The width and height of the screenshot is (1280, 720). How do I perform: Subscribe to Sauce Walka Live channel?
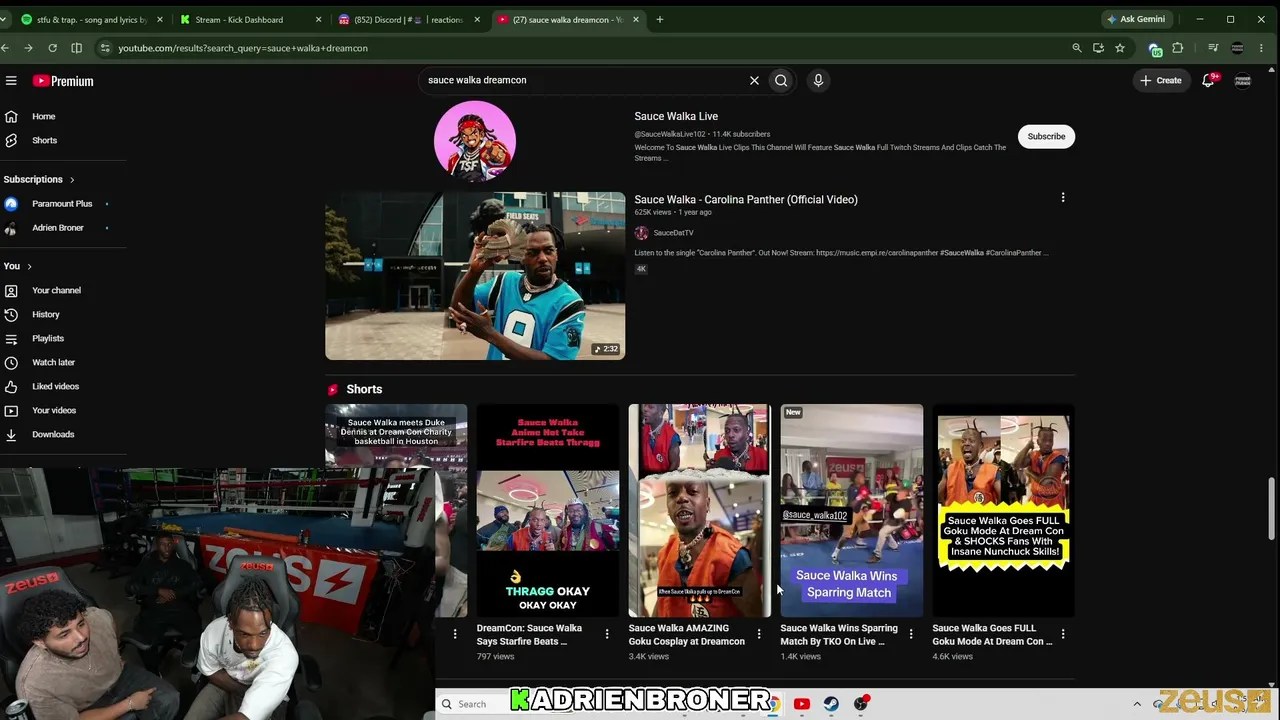1046,136
